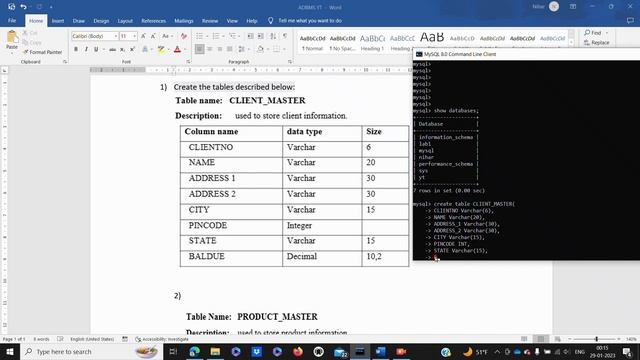The image size is (640, 360).
Task: Center the paragraph text
Action: tap(209, 49)
